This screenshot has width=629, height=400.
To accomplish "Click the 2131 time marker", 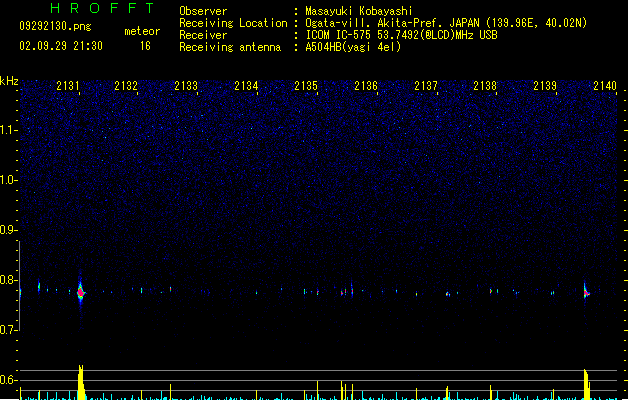I will tap(68, 86).
